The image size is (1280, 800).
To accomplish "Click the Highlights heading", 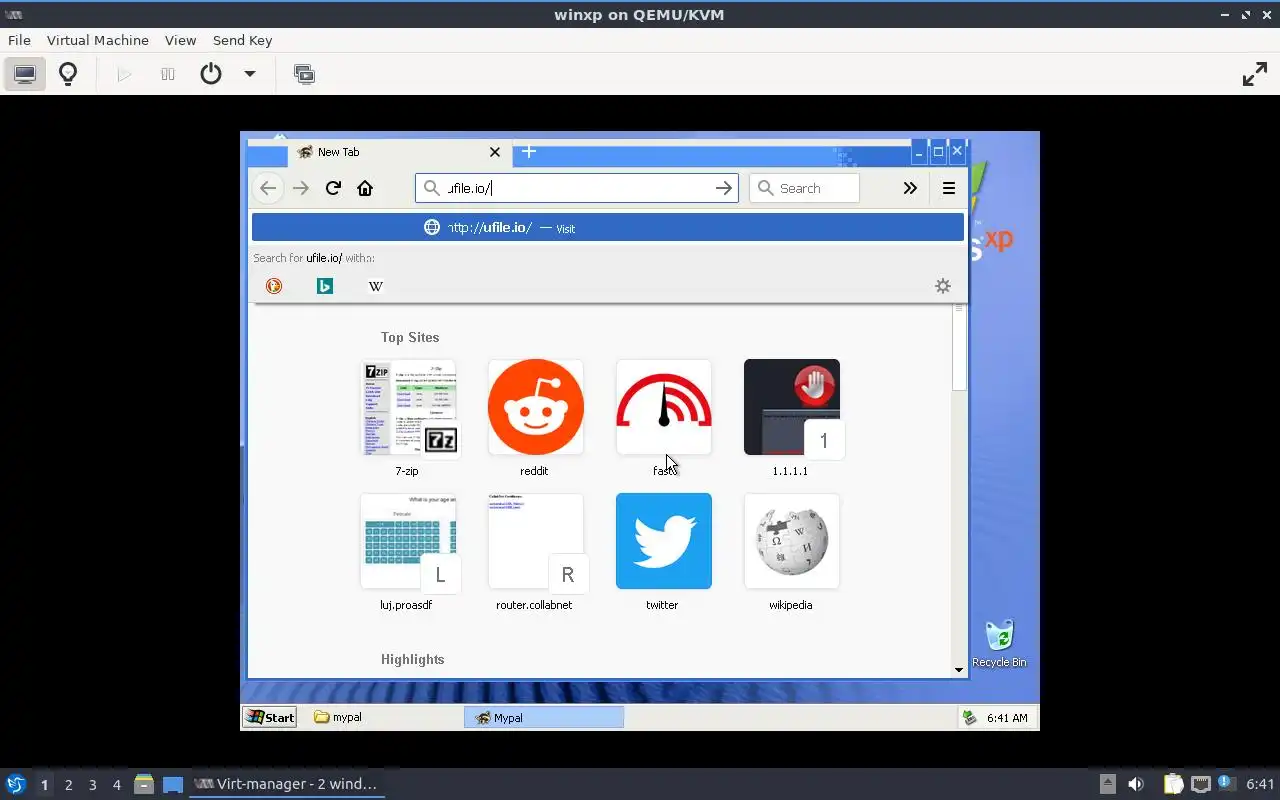I will point(412,659).
